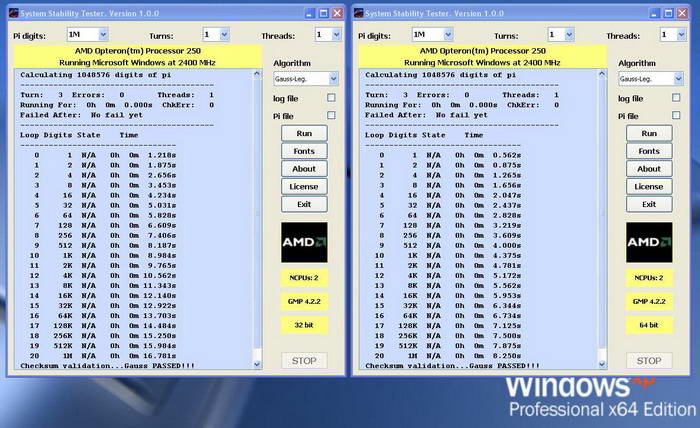Open Fonts in the 64 bit window
700x428 pixels.
coord(649,151)
